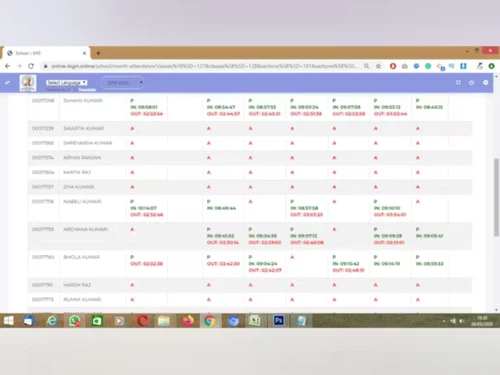Select the SWASTIK KUMAR student name

(84, 128)
